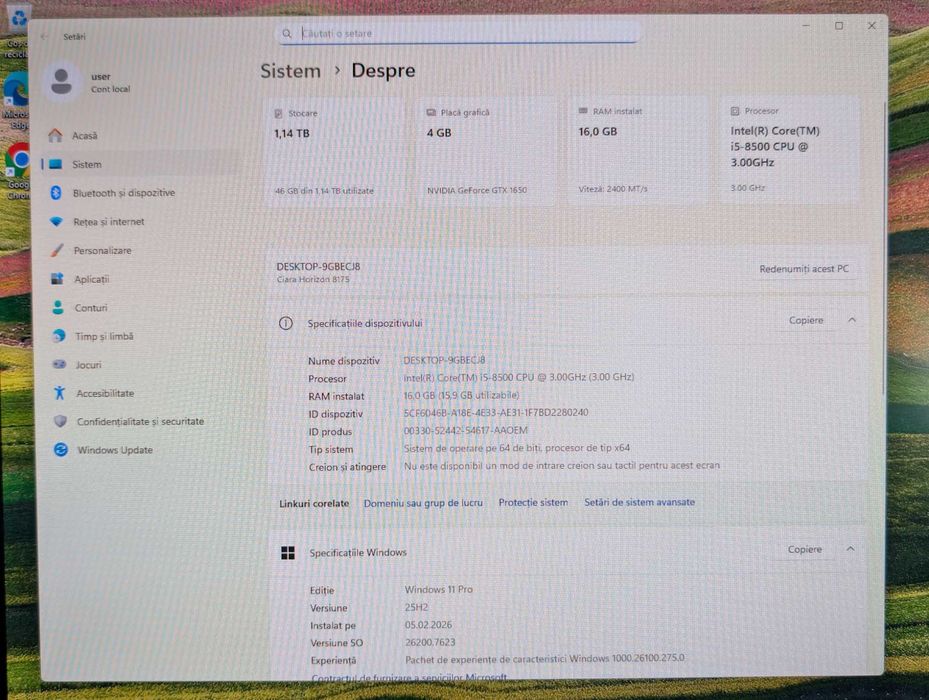Open the Aplicații icon

click(x=57, y=279)
